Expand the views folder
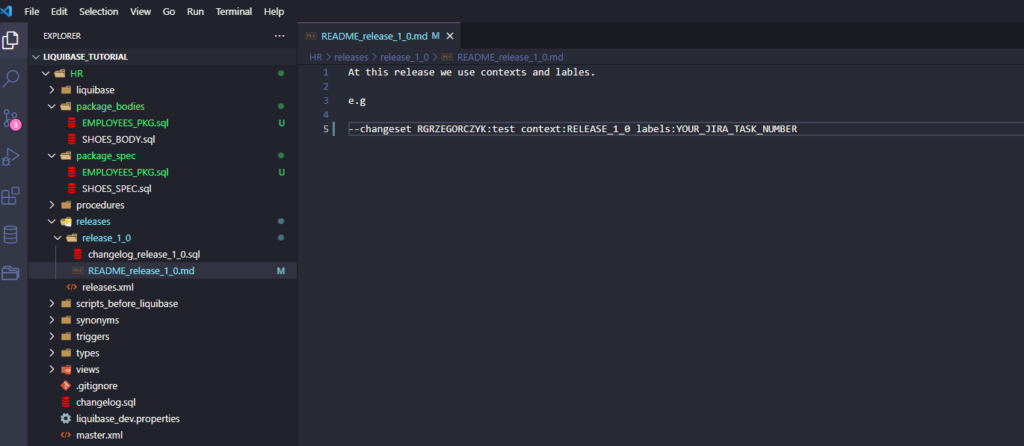Viewport: 1024px width, 446px height. (x=162, y=369)
